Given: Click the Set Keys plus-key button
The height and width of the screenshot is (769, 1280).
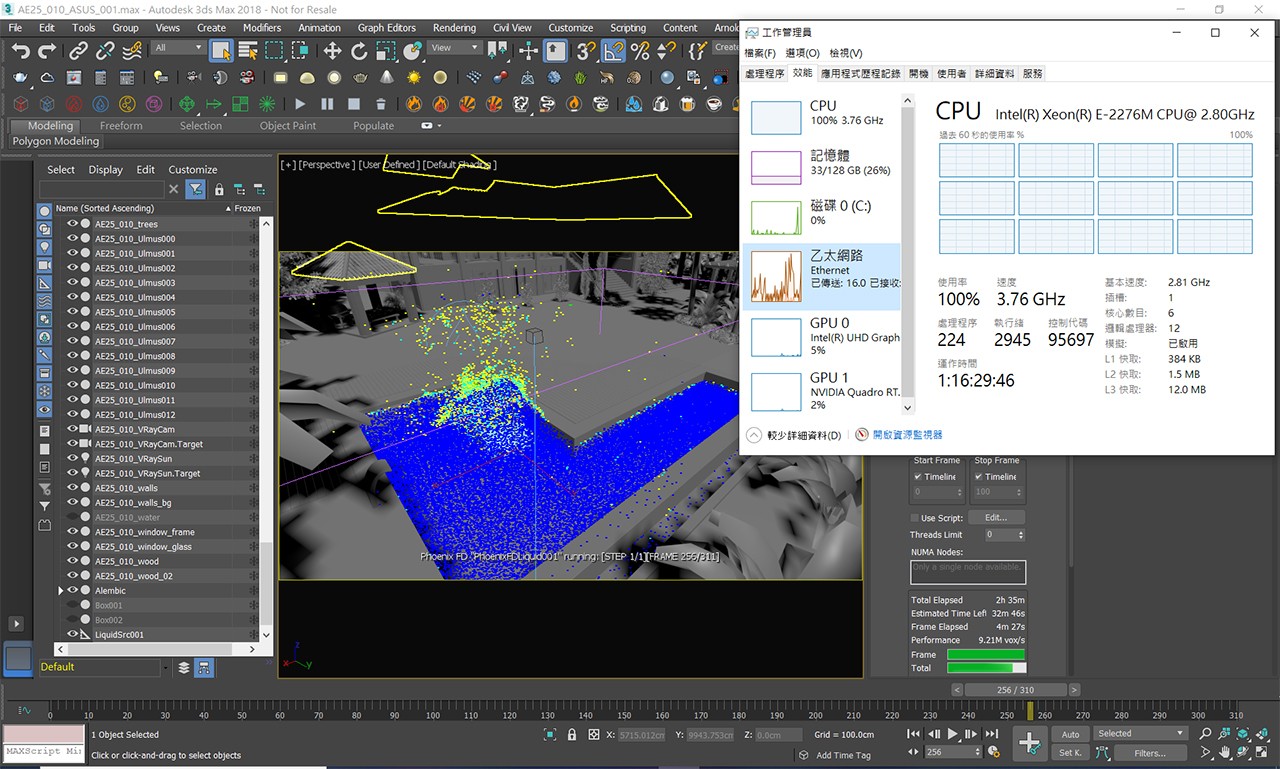Looking at the screenshot, I should 1029,742.
